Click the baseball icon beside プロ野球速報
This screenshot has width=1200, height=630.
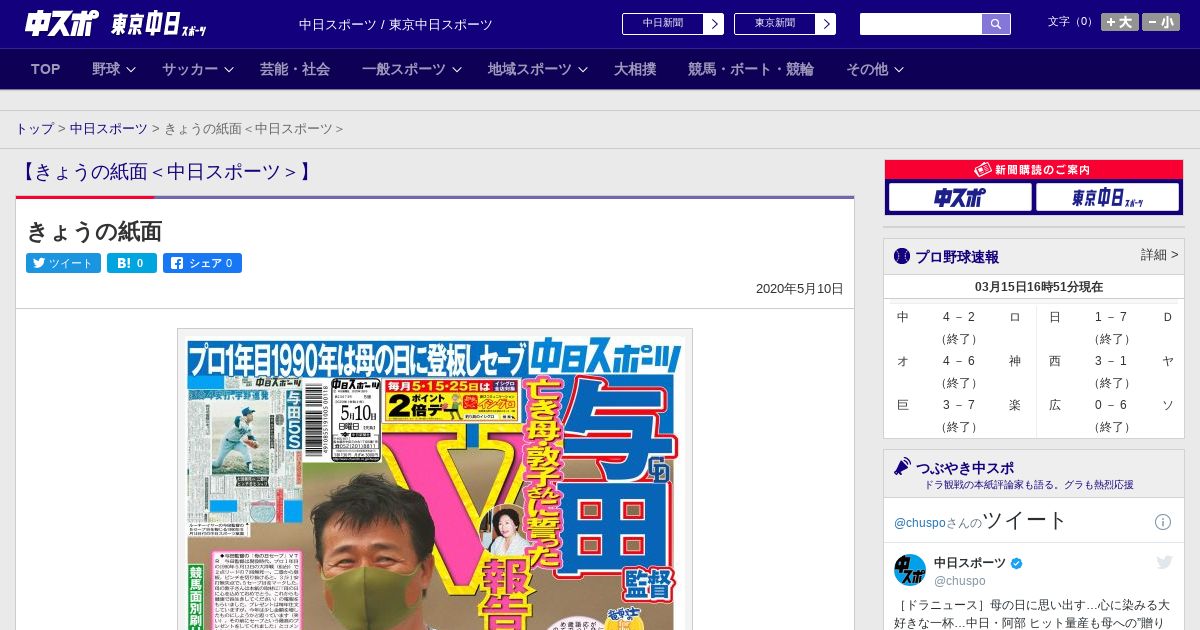click(902, 256)
